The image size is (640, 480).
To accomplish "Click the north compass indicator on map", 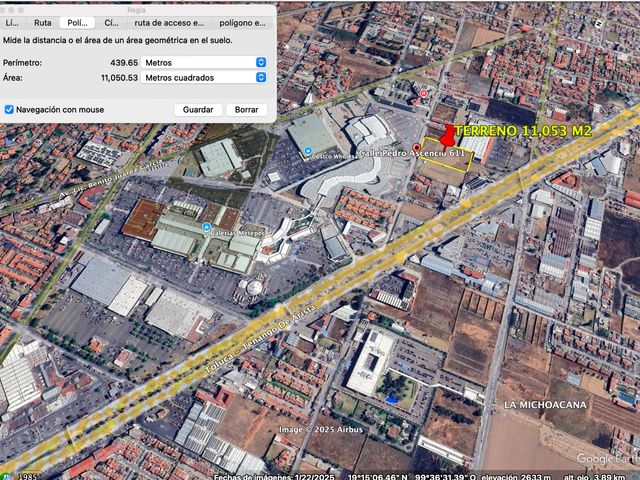I will pos(598,24).
